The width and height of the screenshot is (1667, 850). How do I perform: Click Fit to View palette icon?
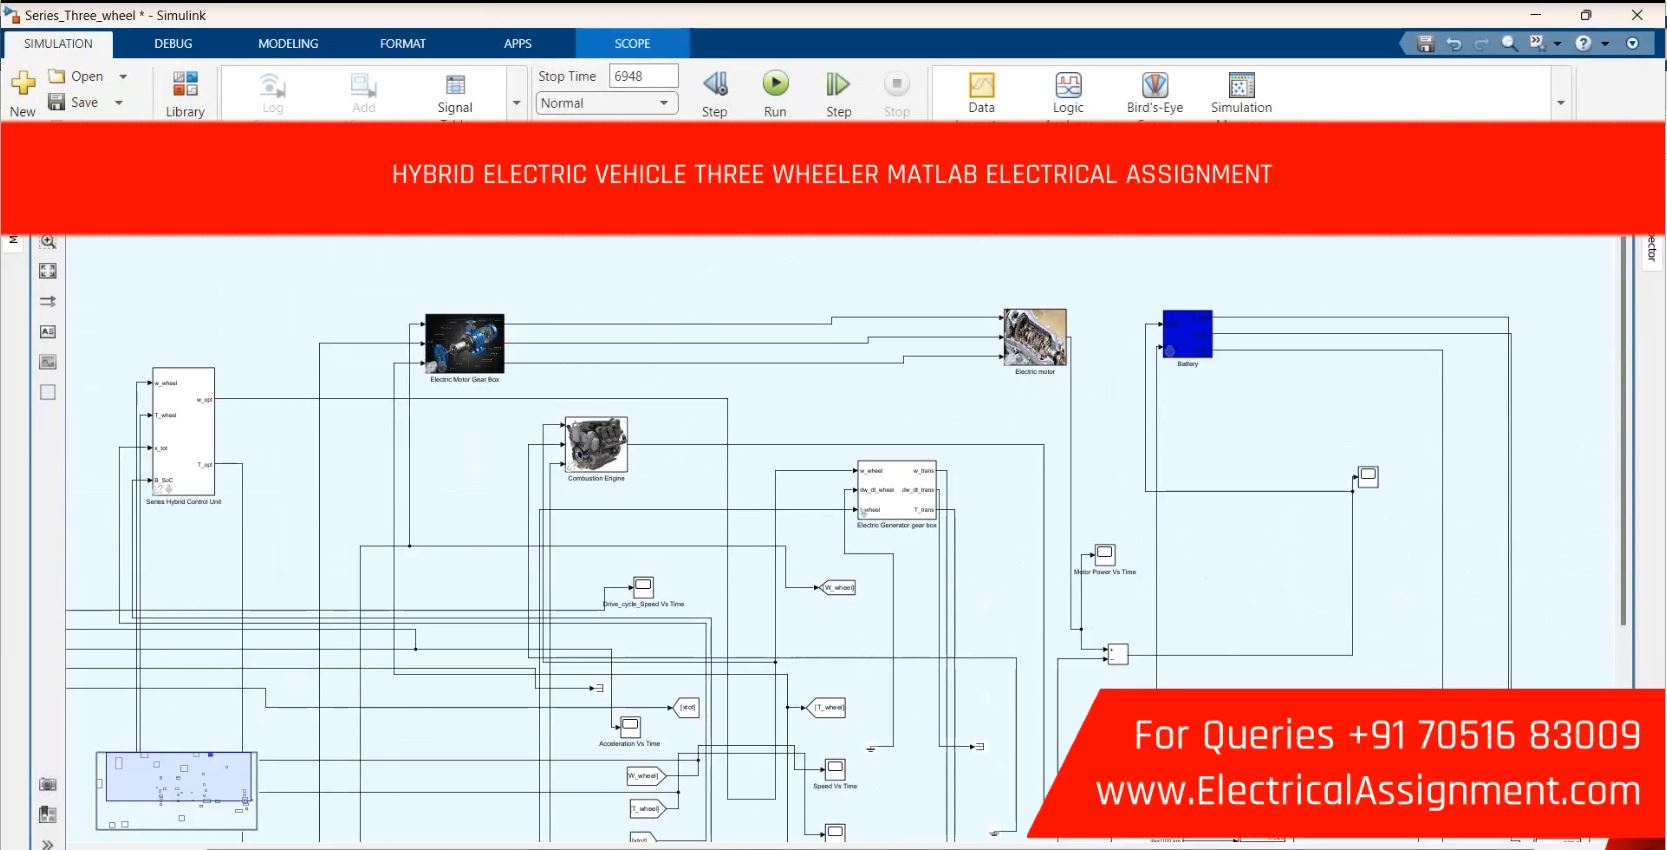pyautogui.click(x=48, y=271)
